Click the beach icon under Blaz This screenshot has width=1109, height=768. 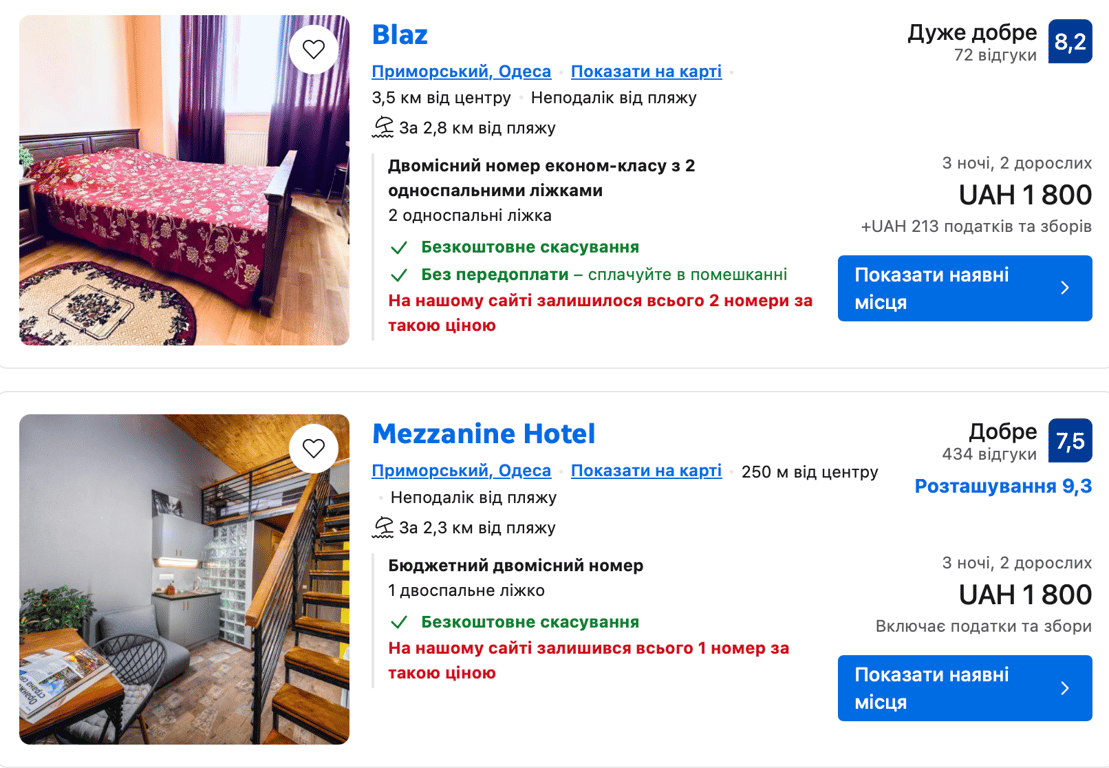tap(383, 127)
